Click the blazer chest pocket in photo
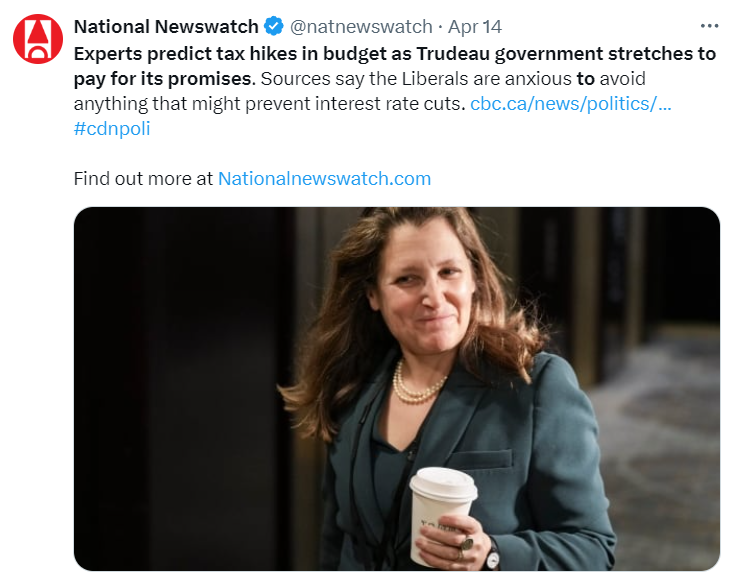735x578 pixels. pos(479,458)
